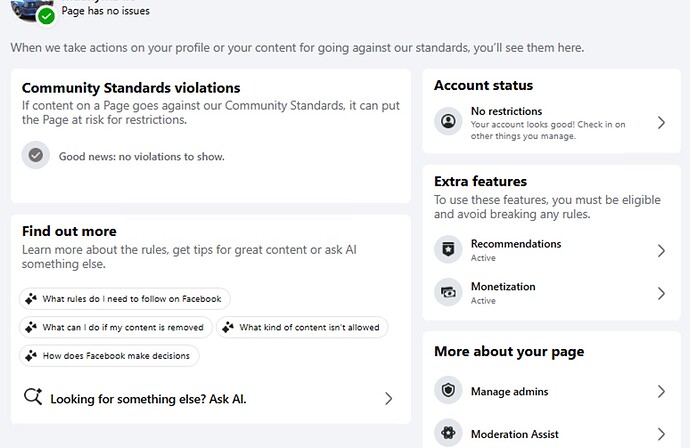Select 'What rules do I need to follow on Facebook' chip
This screenshot has height=448, width=690.
pos(125,299)
